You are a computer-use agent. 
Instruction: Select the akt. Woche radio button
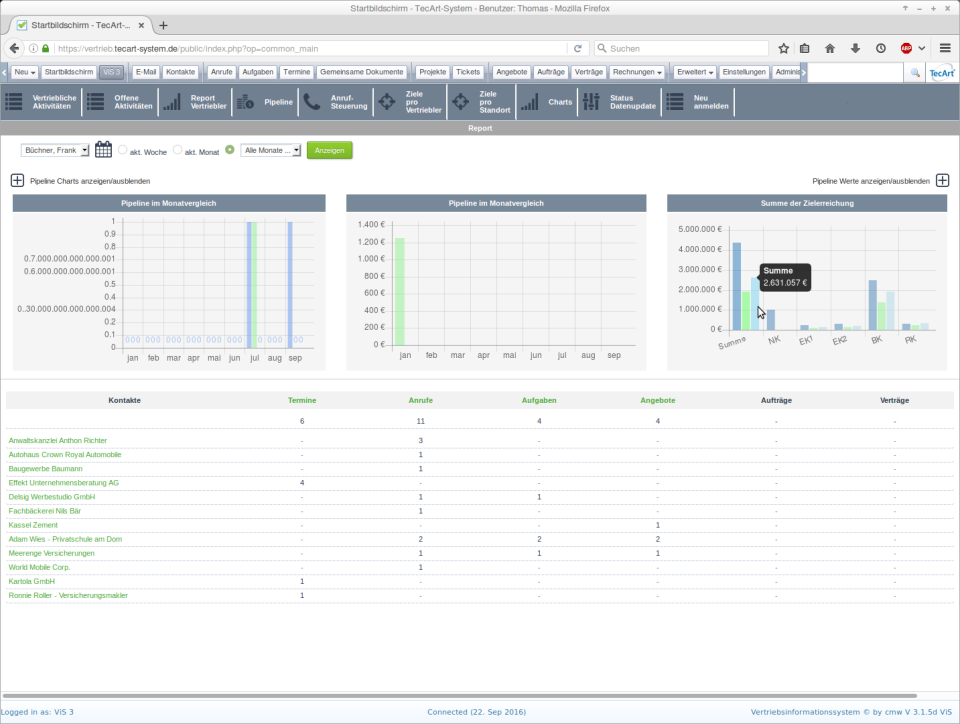tap(123, 150)
